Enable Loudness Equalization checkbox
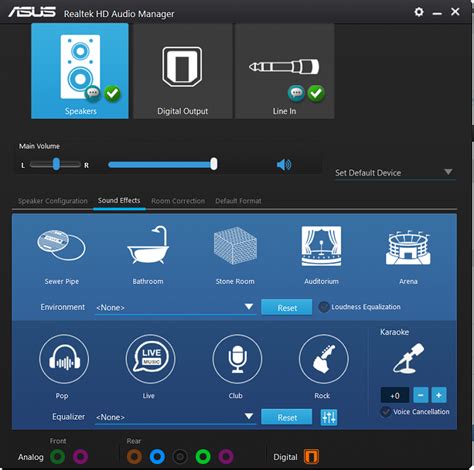 324,307
